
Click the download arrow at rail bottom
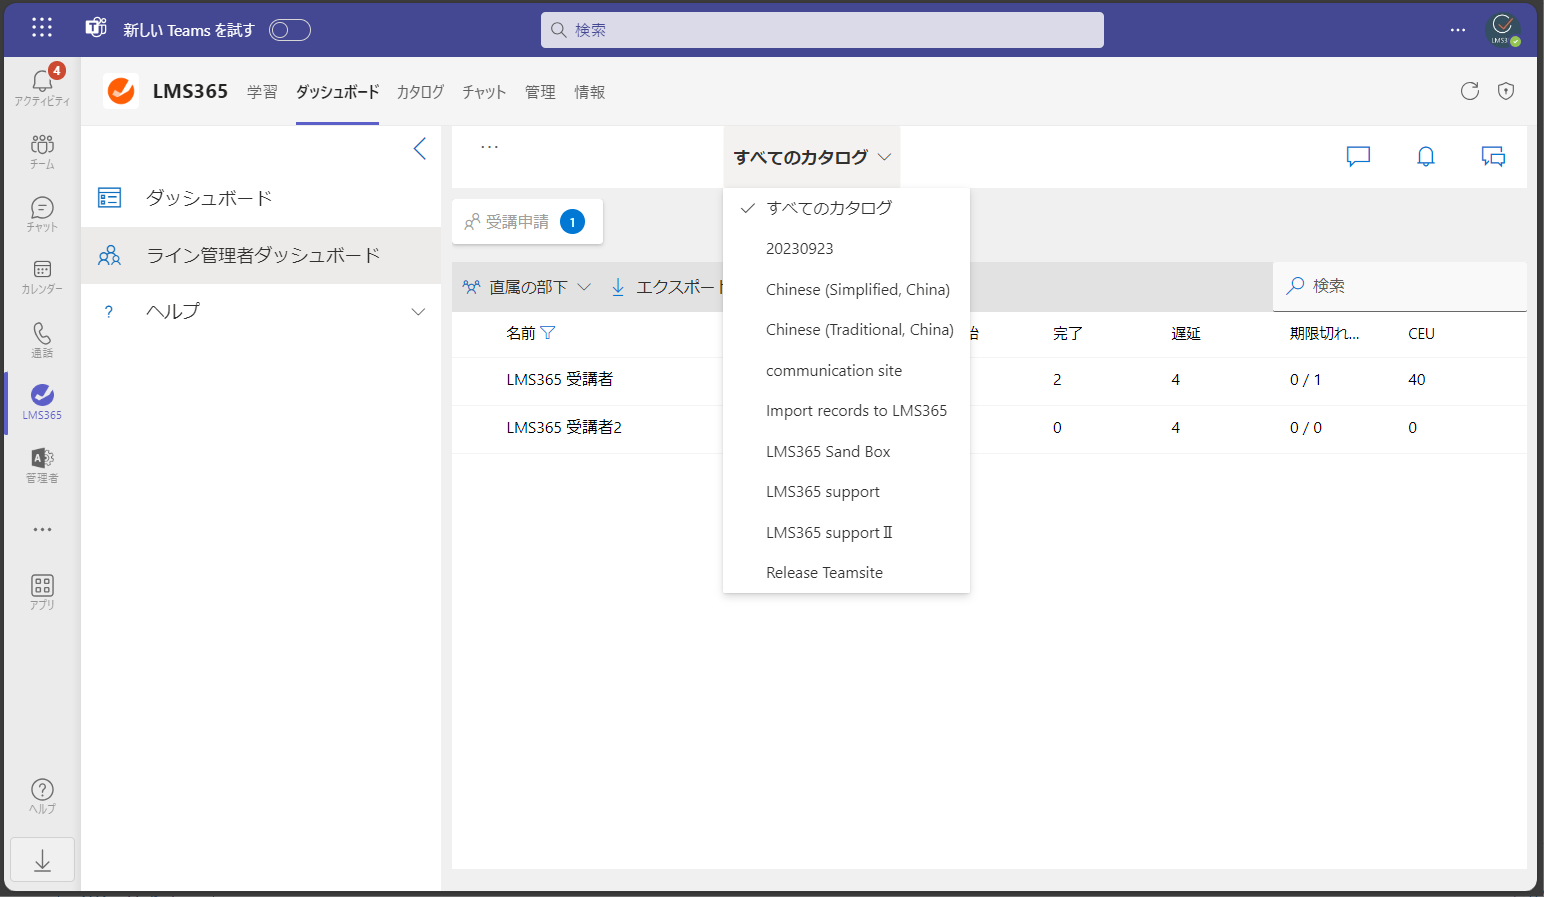pyautogui.click(x=42, y=860)
